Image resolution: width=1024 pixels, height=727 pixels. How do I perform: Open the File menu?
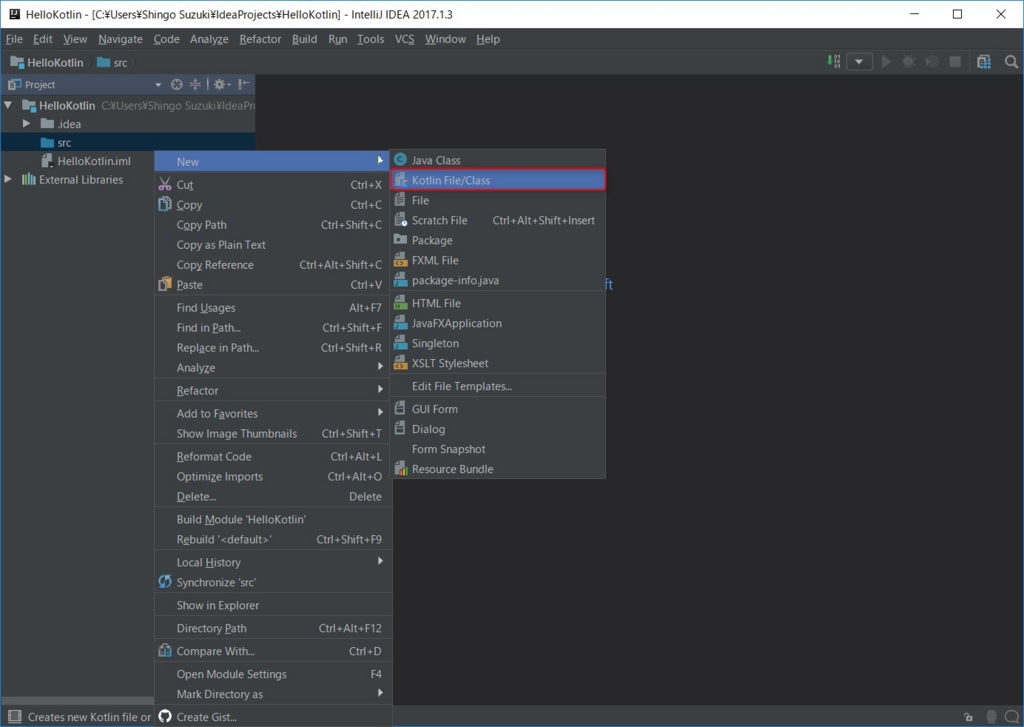coord(14,39)
